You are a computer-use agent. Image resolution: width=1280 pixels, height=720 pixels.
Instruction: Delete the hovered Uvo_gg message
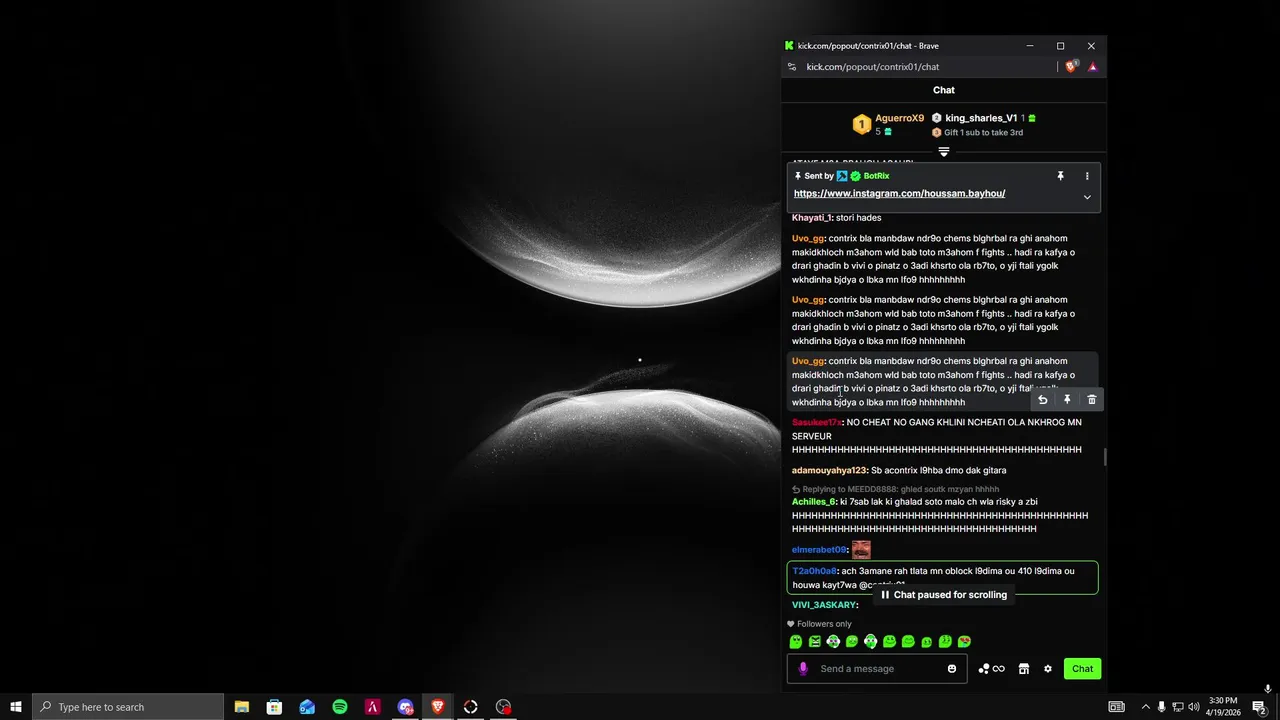click(x=1091, y=400)
